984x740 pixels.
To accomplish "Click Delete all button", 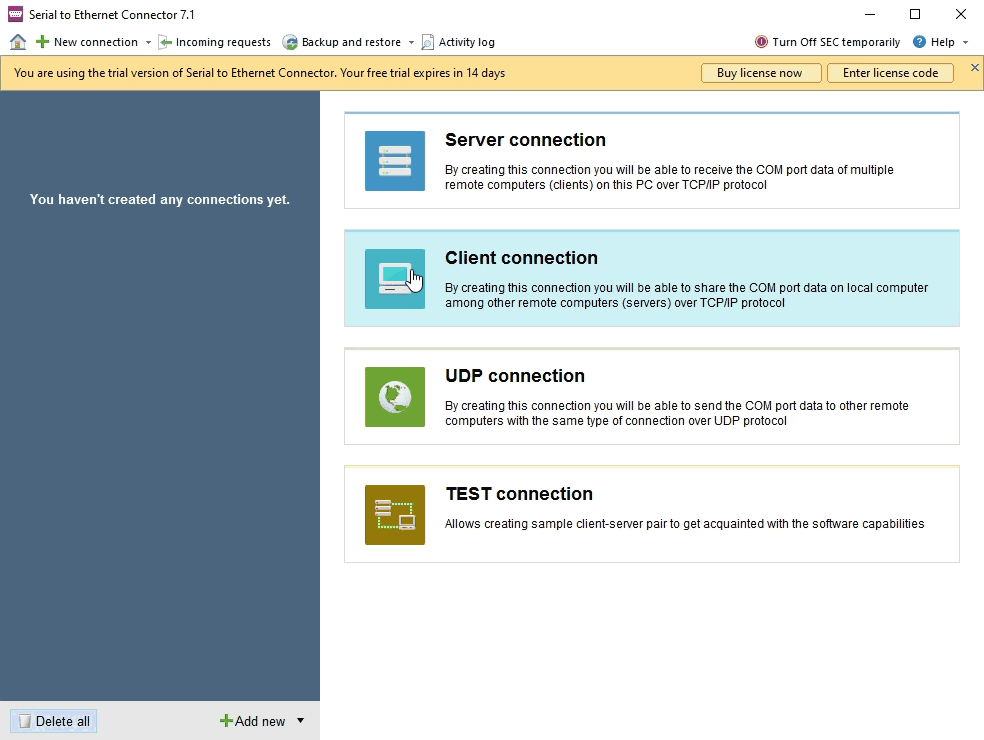I will click(x=54, y=721).
